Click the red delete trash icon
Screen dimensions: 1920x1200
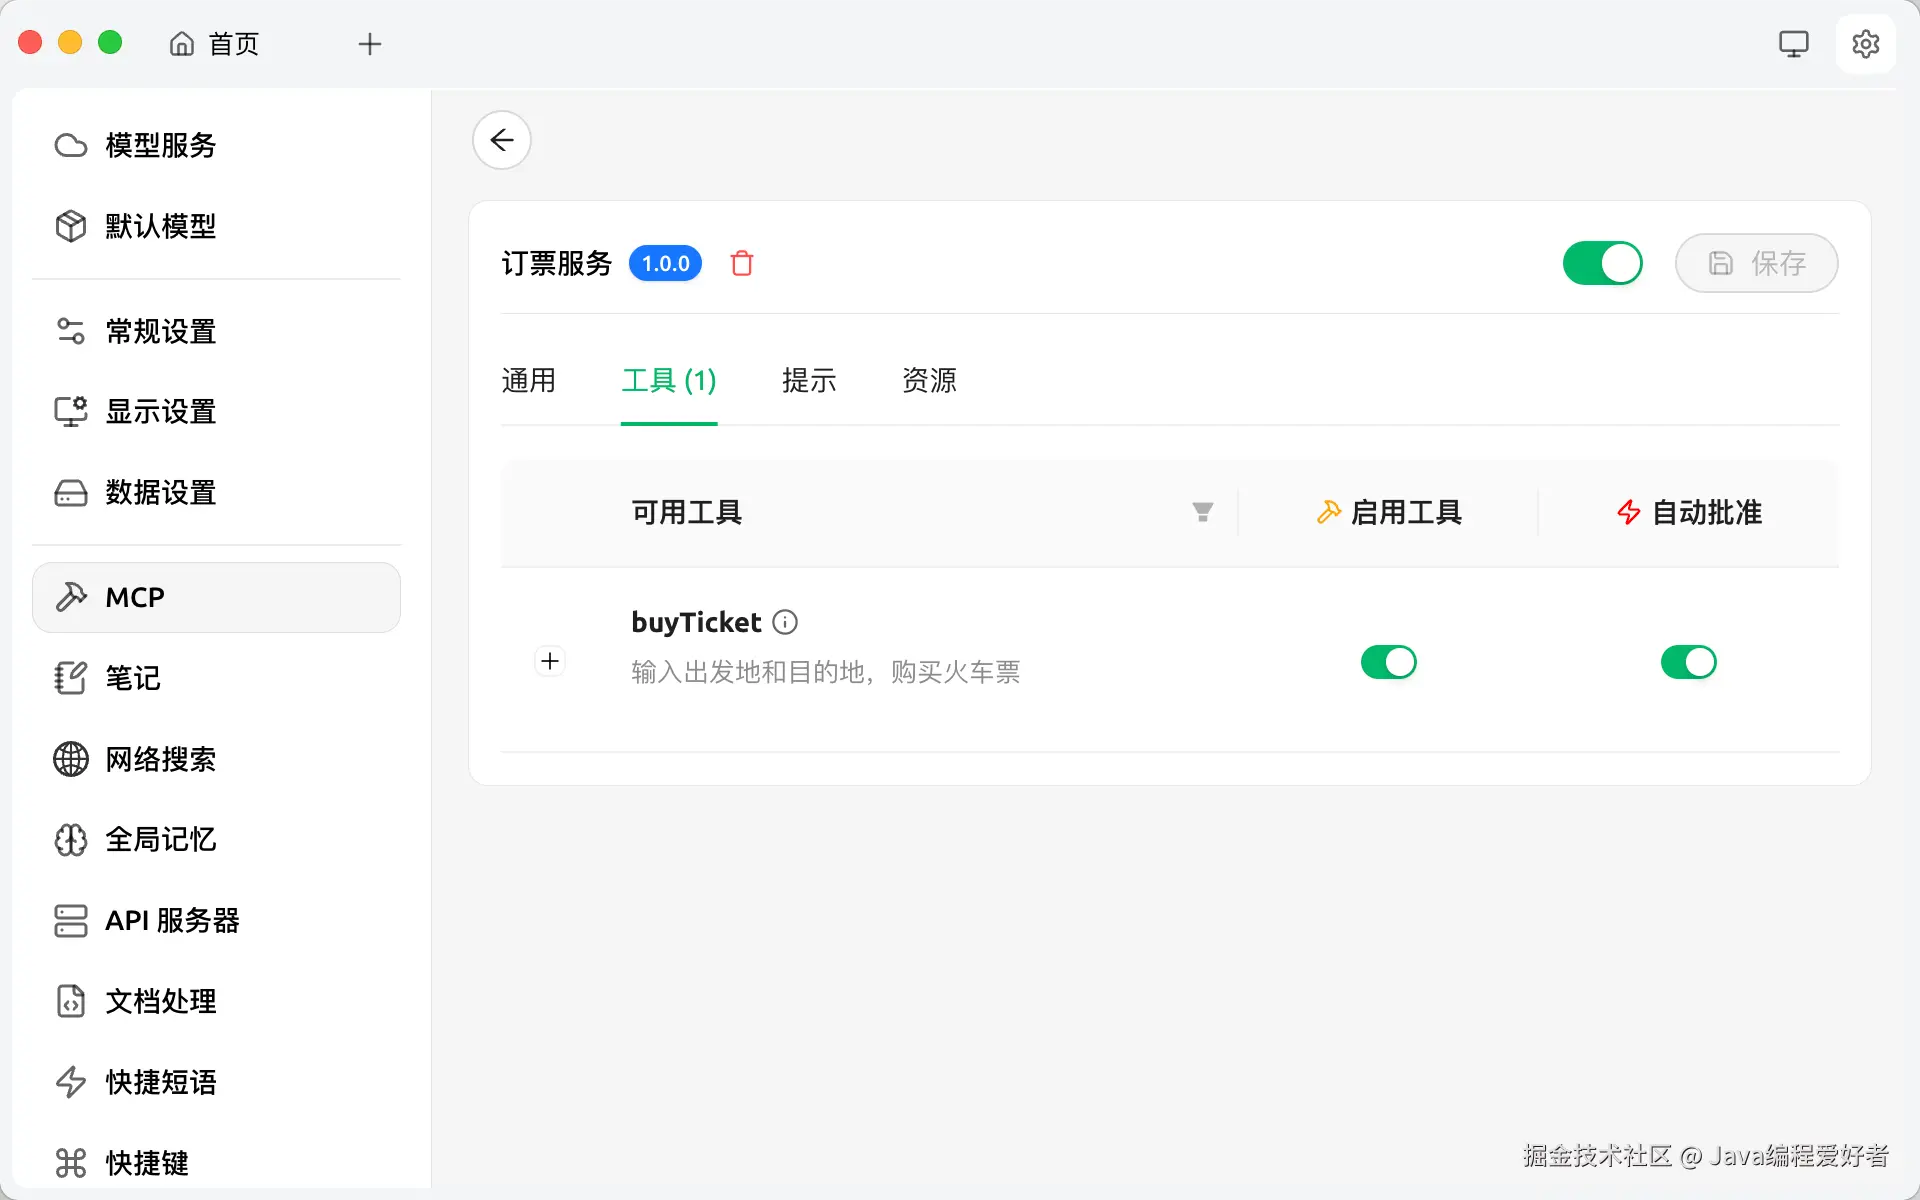pos(741,263)
